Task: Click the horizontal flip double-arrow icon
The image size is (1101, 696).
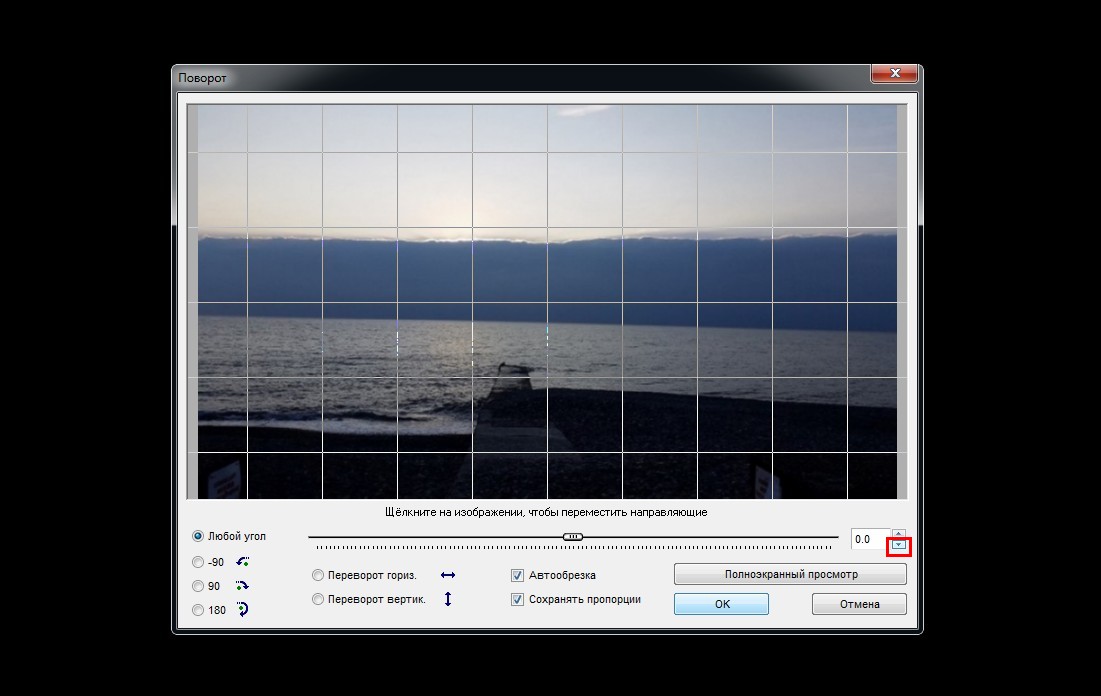Action: click(448, 576)
